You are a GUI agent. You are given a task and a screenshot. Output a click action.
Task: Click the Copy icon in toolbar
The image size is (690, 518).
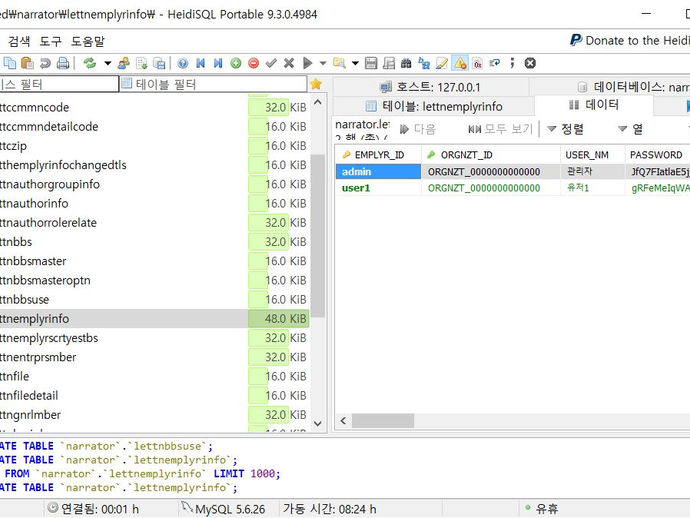point(10,63)
